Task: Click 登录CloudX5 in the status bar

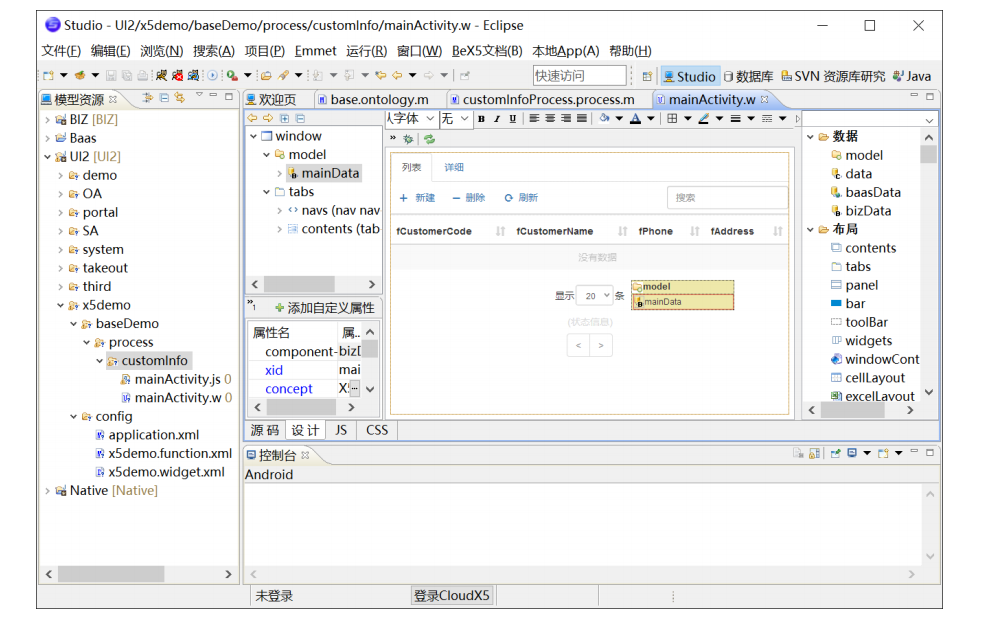Action: click(450, 594)
